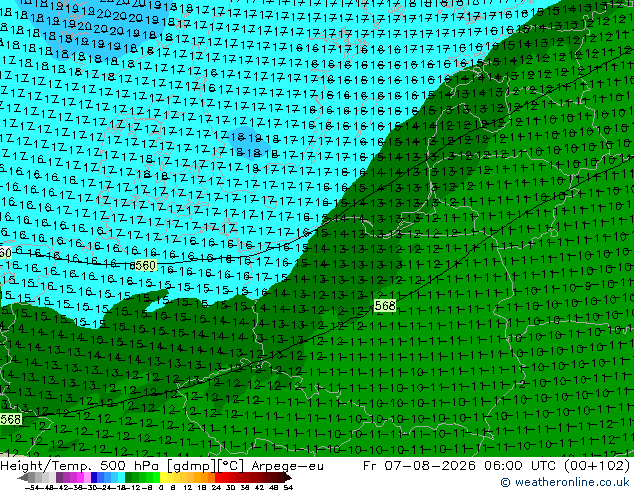Click the date '07-08-2026'

coord(429,466)
